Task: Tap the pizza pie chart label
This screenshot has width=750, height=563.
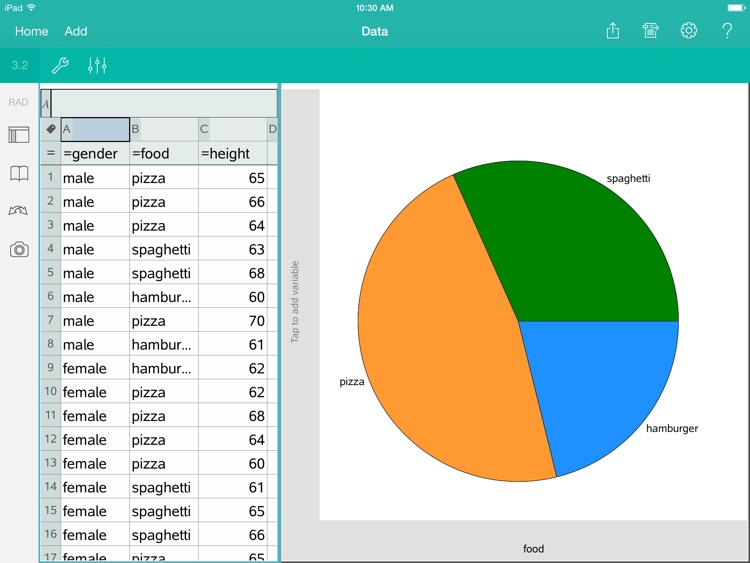Action: (x=352, y=382)
